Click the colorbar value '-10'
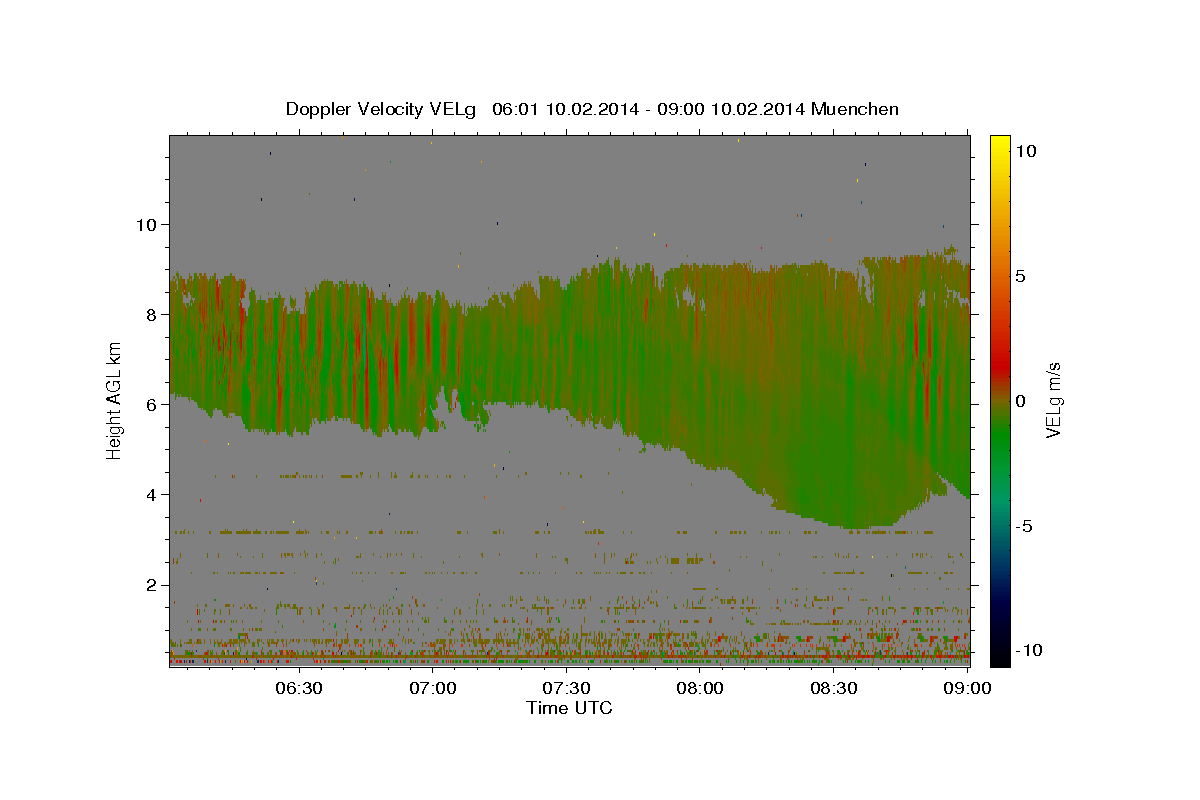Screen dimensions: 1200x800 coord(1029,650)
